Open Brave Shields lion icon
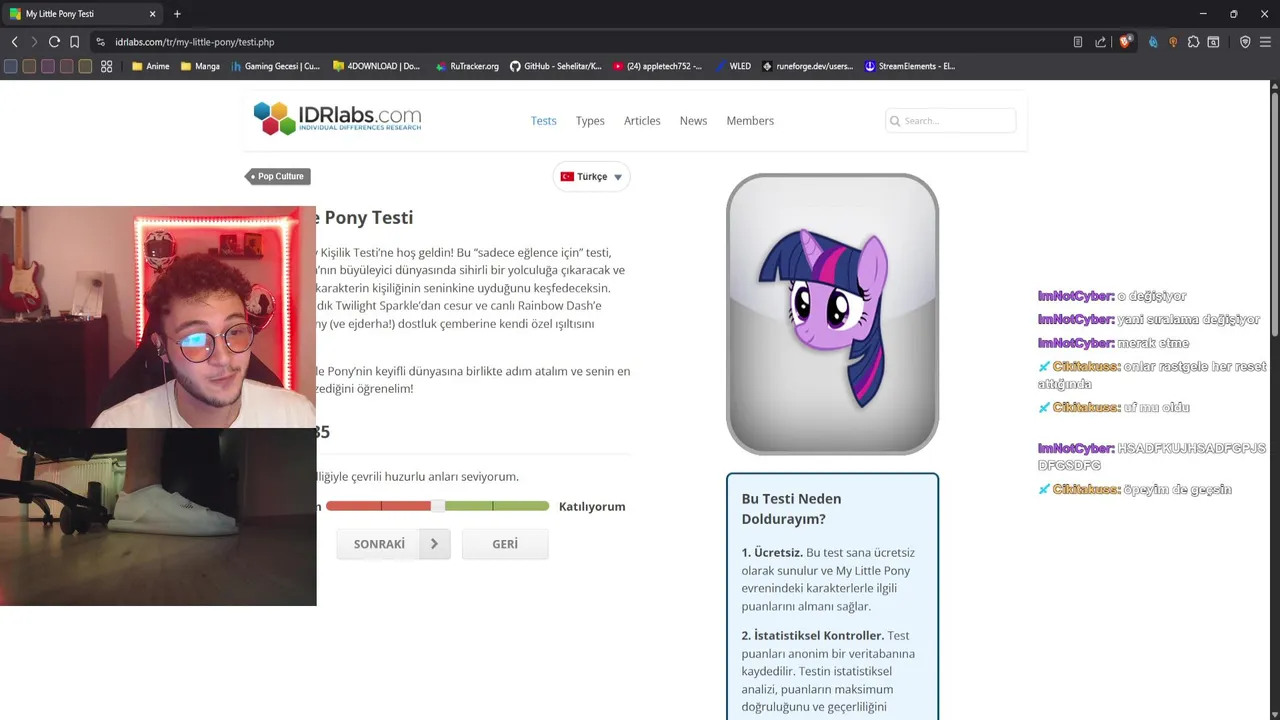 [1126, 42]
